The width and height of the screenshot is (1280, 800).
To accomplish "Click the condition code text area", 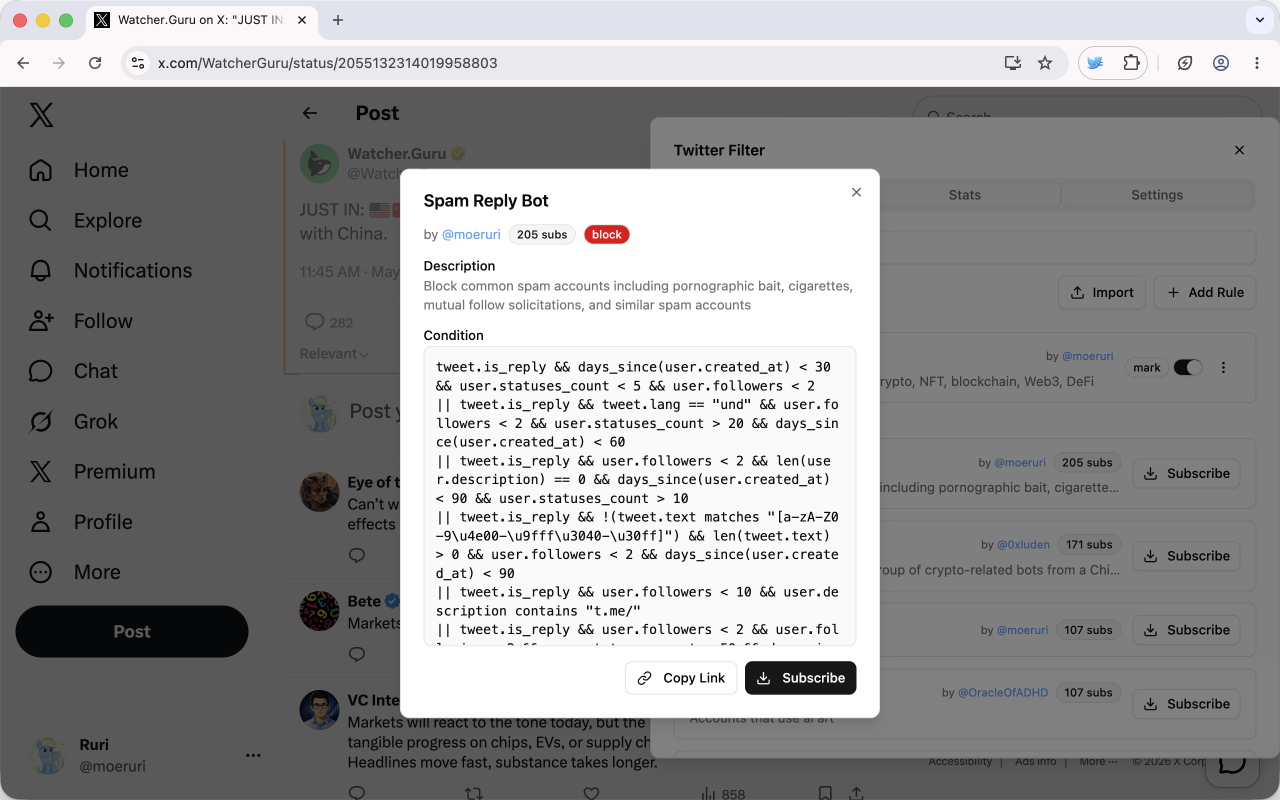I will click(x=640, y=496).
